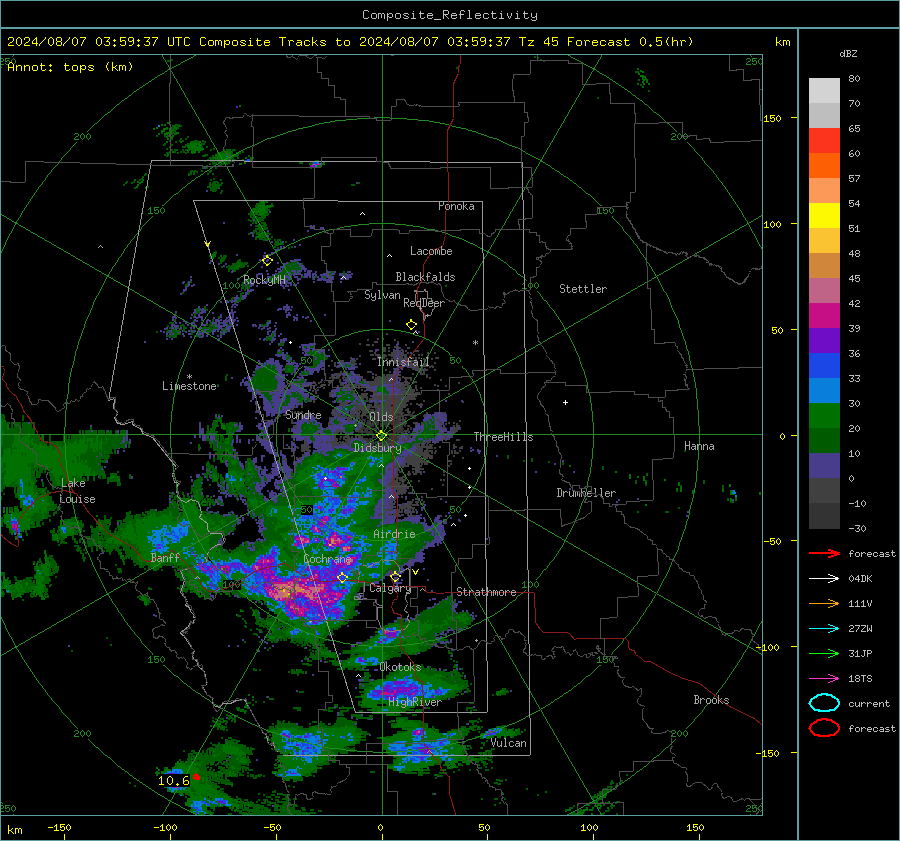This screenshot has height=841, width=900.
Task: Click the Stettler label
Action: coord(583,289)
